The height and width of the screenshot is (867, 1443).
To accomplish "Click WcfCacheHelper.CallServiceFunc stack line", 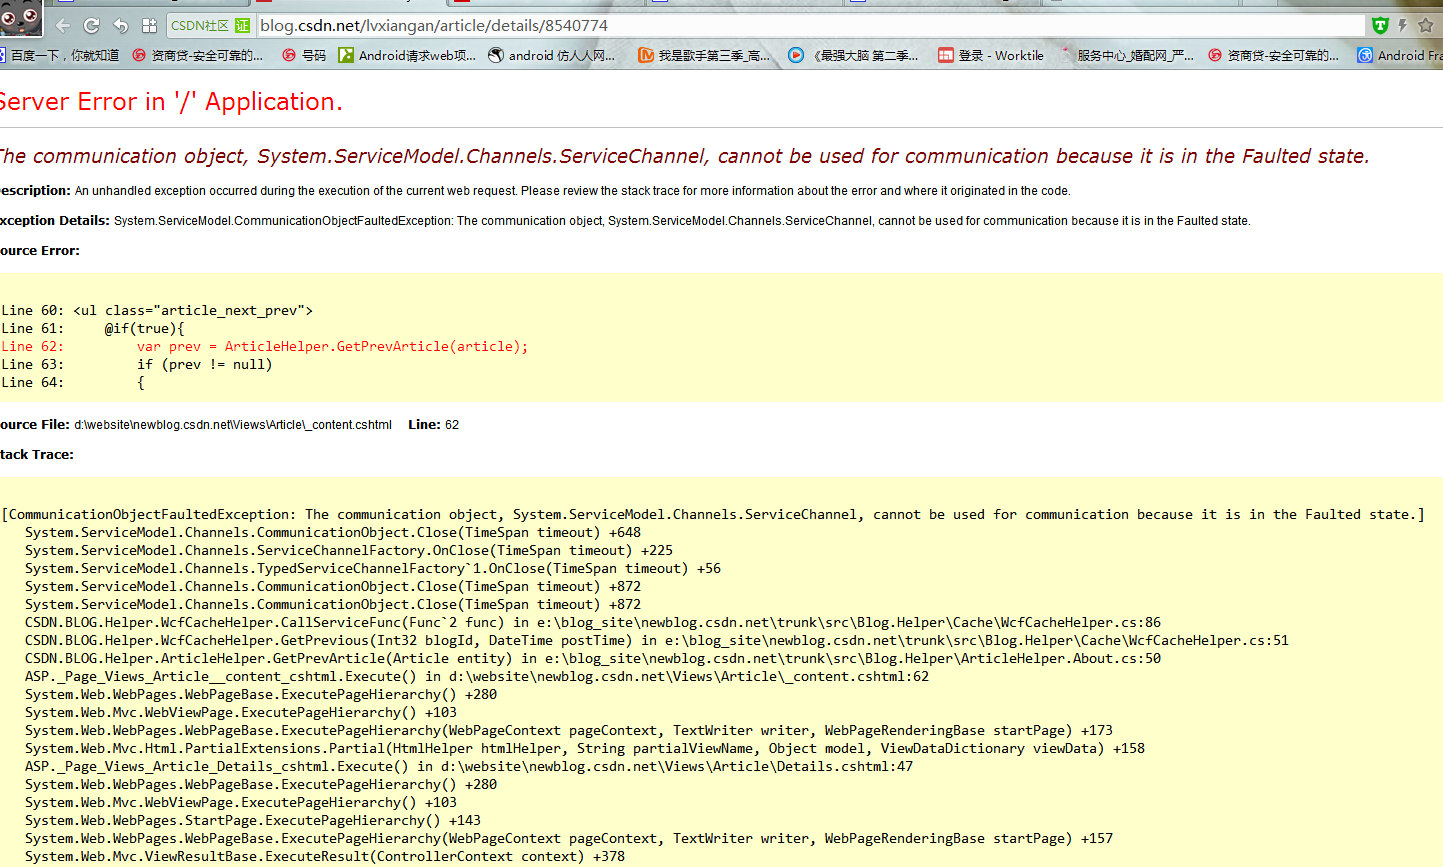I will (x=593, y=622).
